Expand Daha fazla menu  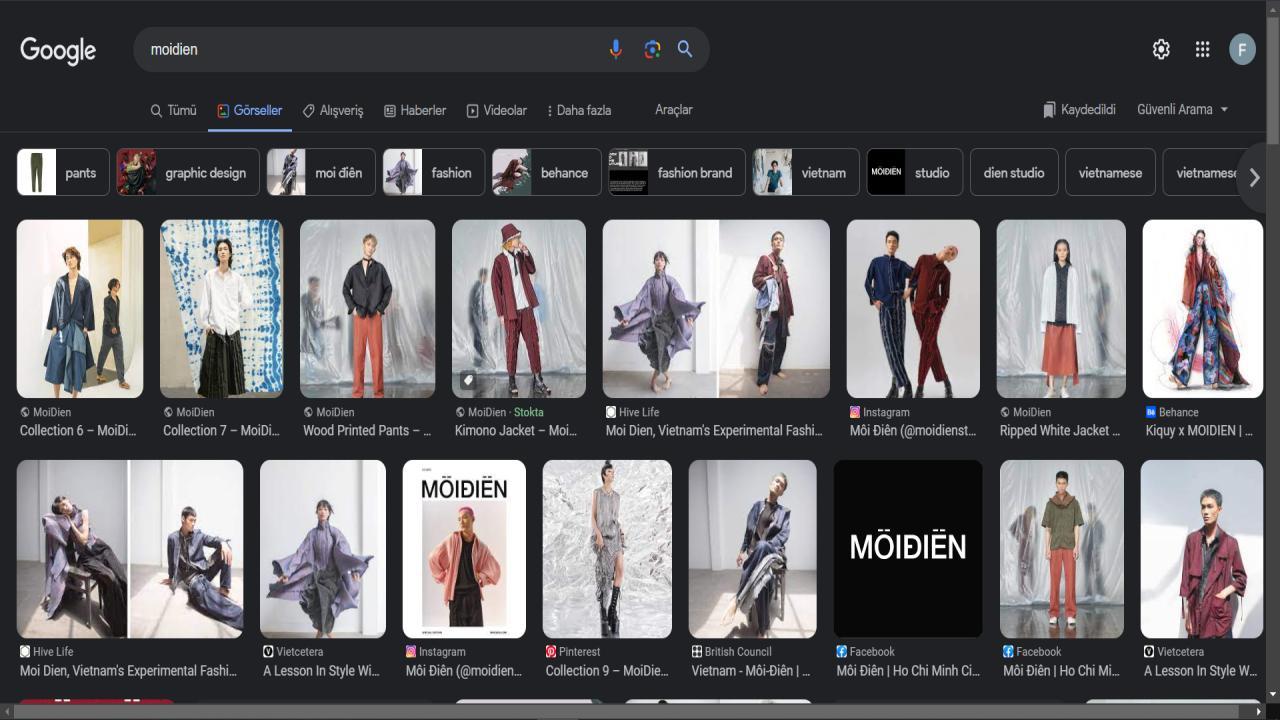579,110
